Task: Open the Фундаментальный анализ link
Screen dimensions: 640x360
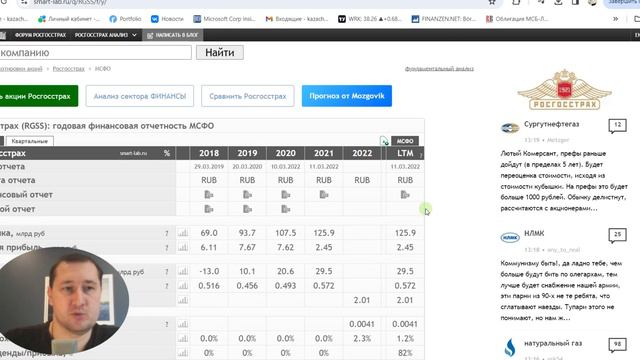Action: [x=439, y=69]
